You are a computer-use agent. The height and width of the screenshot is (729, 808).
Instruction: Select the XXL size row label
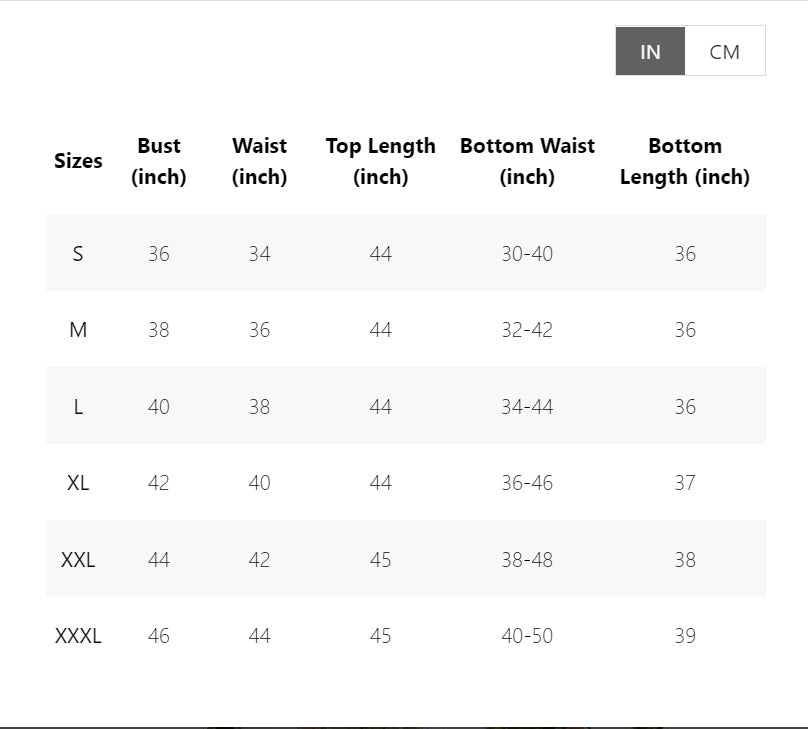[x=78, y=560]
